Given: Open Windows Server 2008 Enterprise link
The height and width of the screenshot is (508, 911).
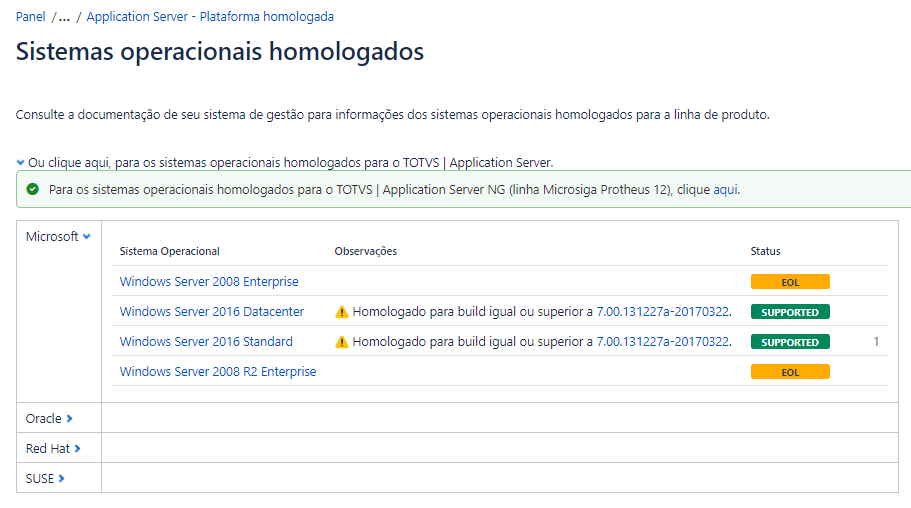Looking at the screenshot, I should click(x=209, y=281).
